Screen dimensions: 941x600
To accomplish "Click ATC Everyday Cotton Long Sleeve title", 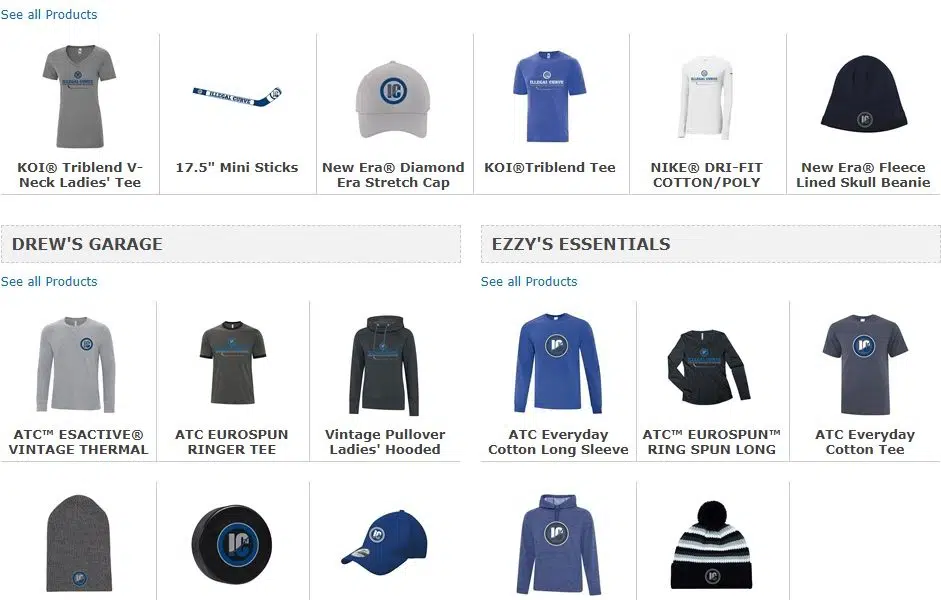I will tap(558, 442).
